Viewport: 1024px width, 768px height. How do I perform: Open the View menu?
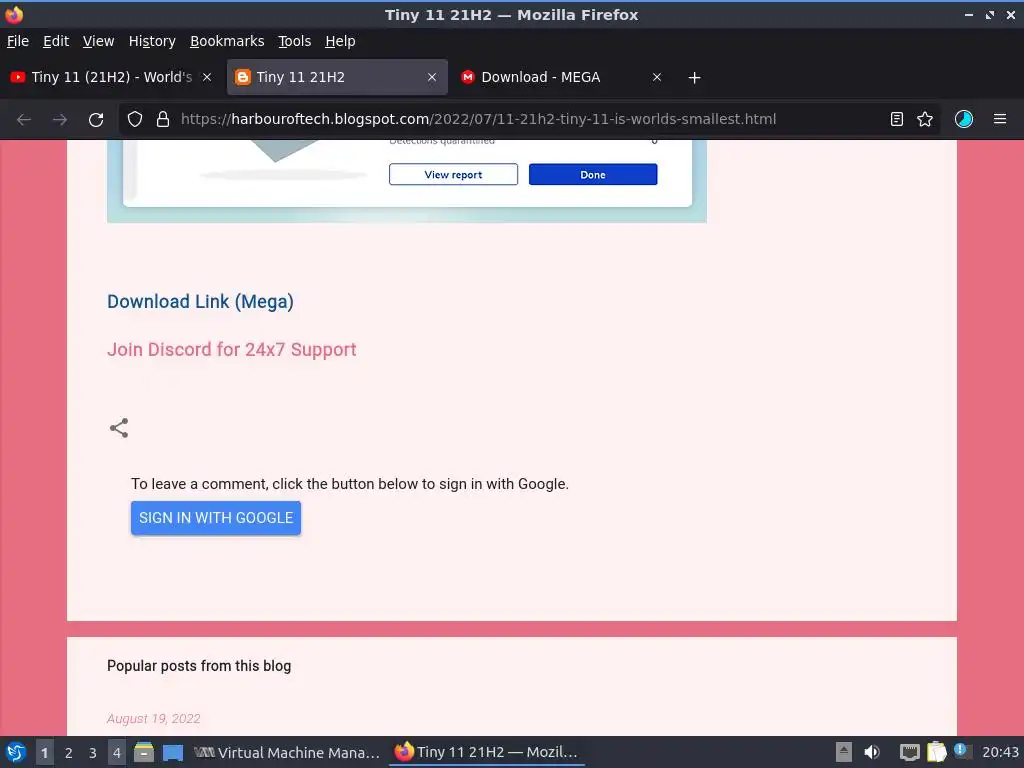pyautogui.click(x=98, y=41)
